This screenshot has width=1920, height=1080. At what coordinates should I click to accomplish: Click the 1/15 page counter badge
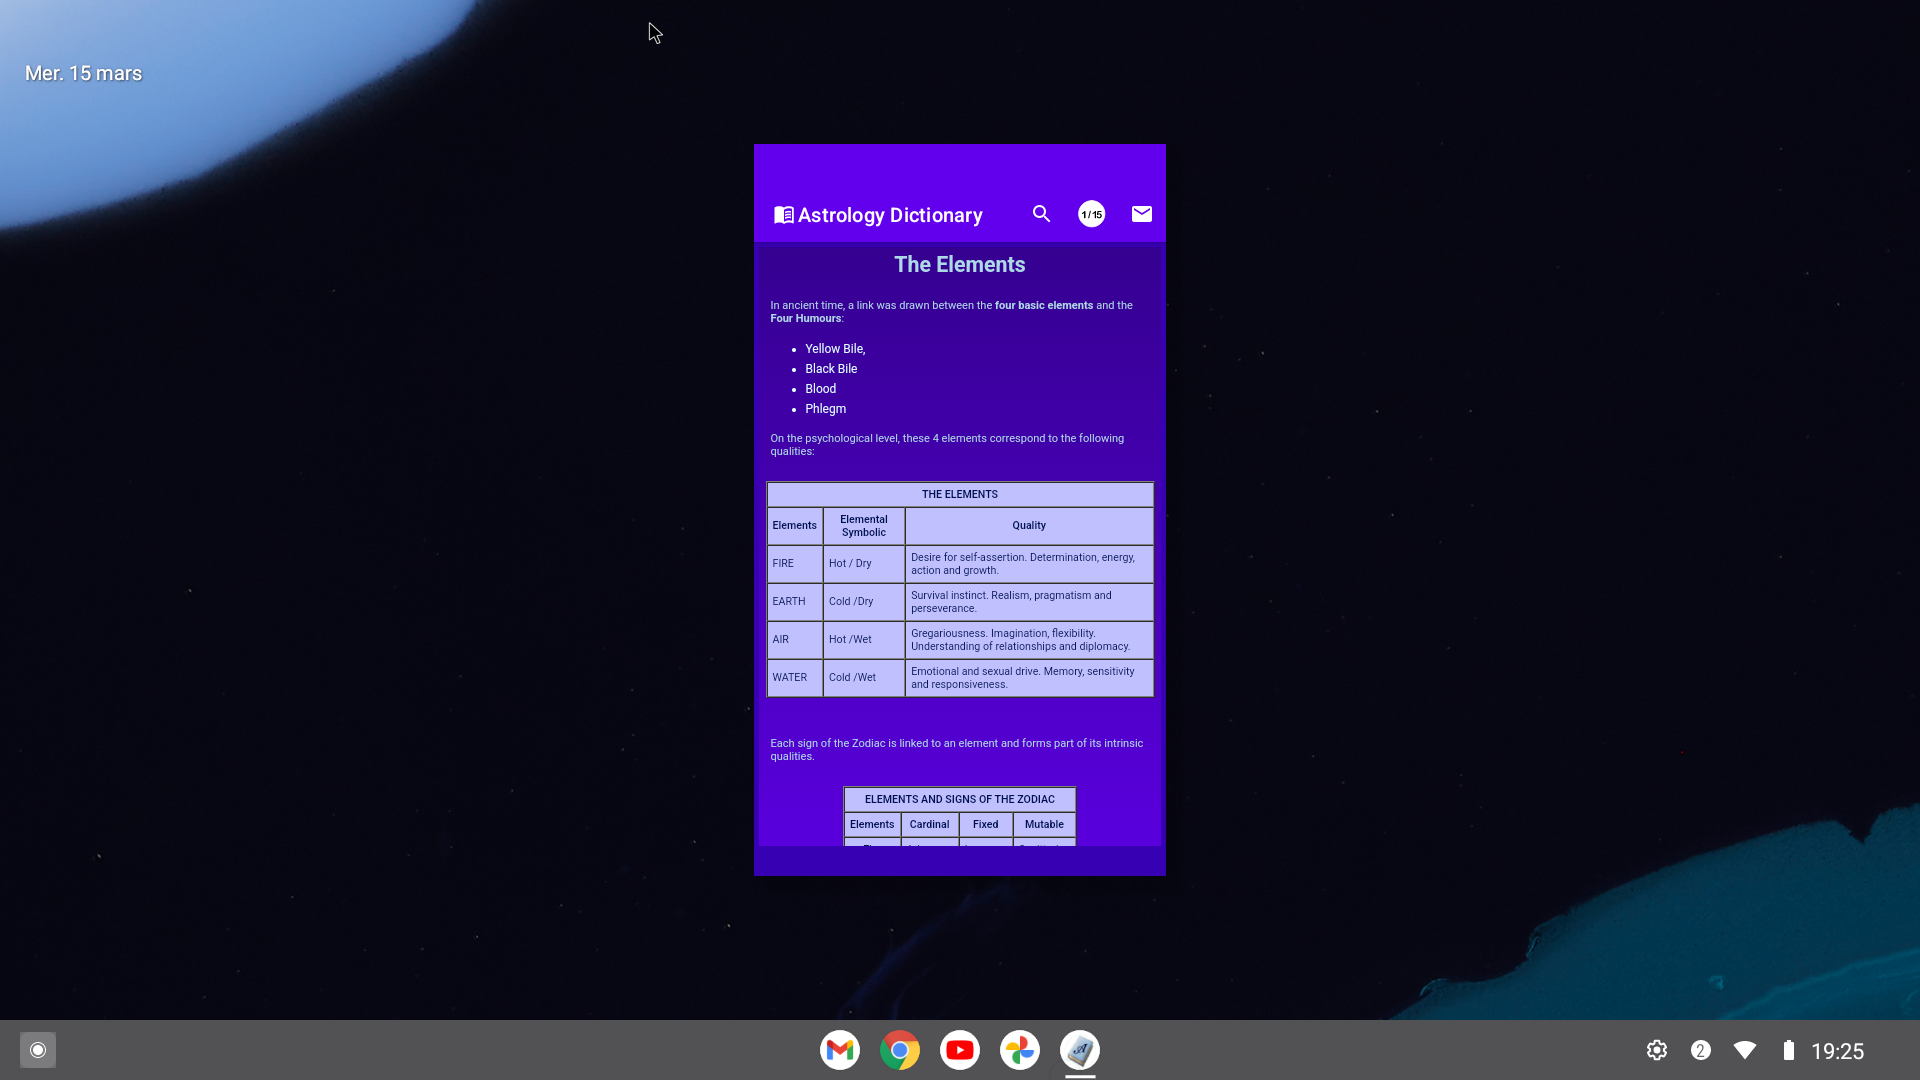click(x=1091, y=214)
